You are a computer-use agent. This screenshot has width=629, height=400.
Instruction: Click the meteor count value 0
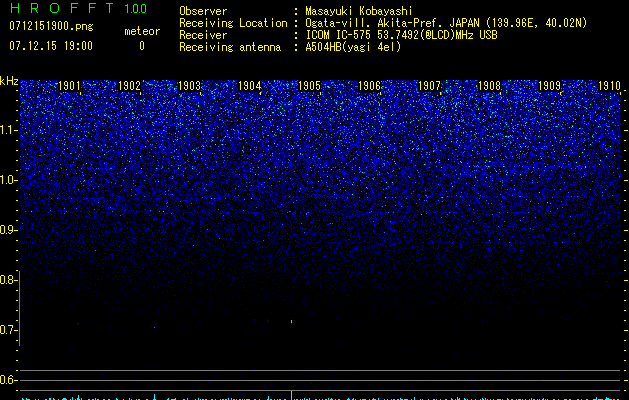142,46
